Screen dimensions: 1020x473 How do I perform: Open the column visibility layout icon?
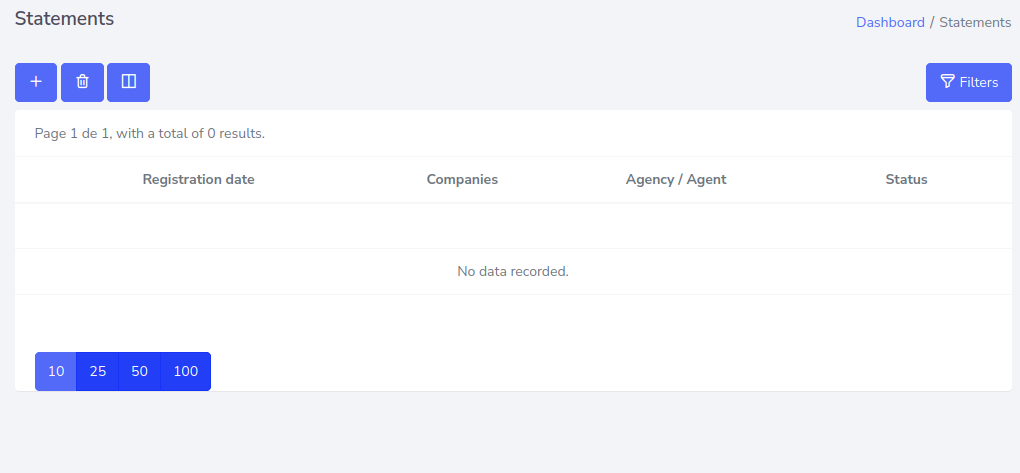pos(128,82)
